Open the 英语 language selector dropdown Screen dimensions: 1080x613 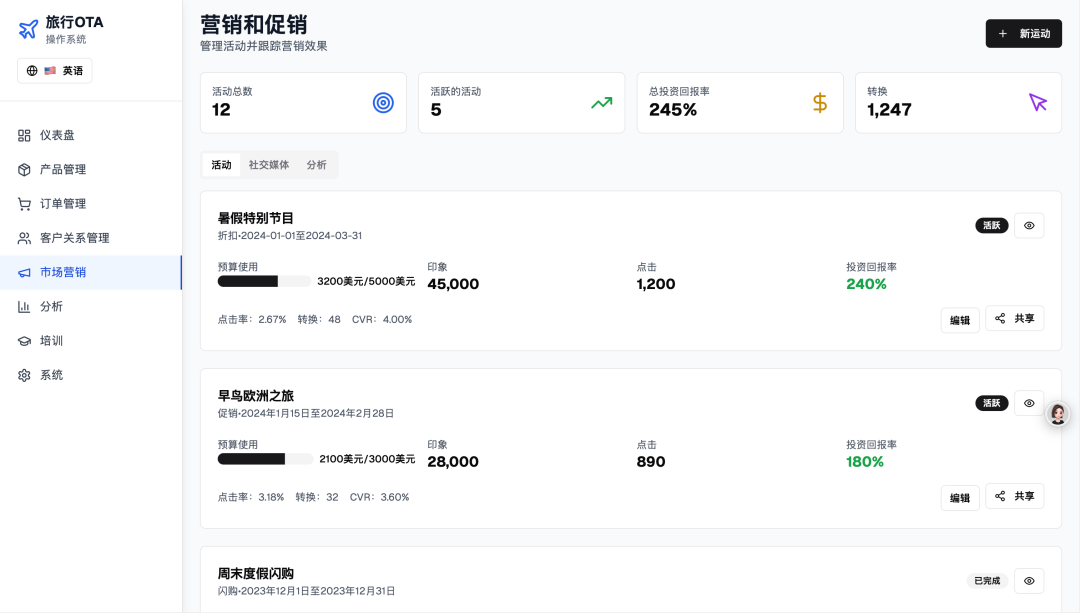[55, 71]
